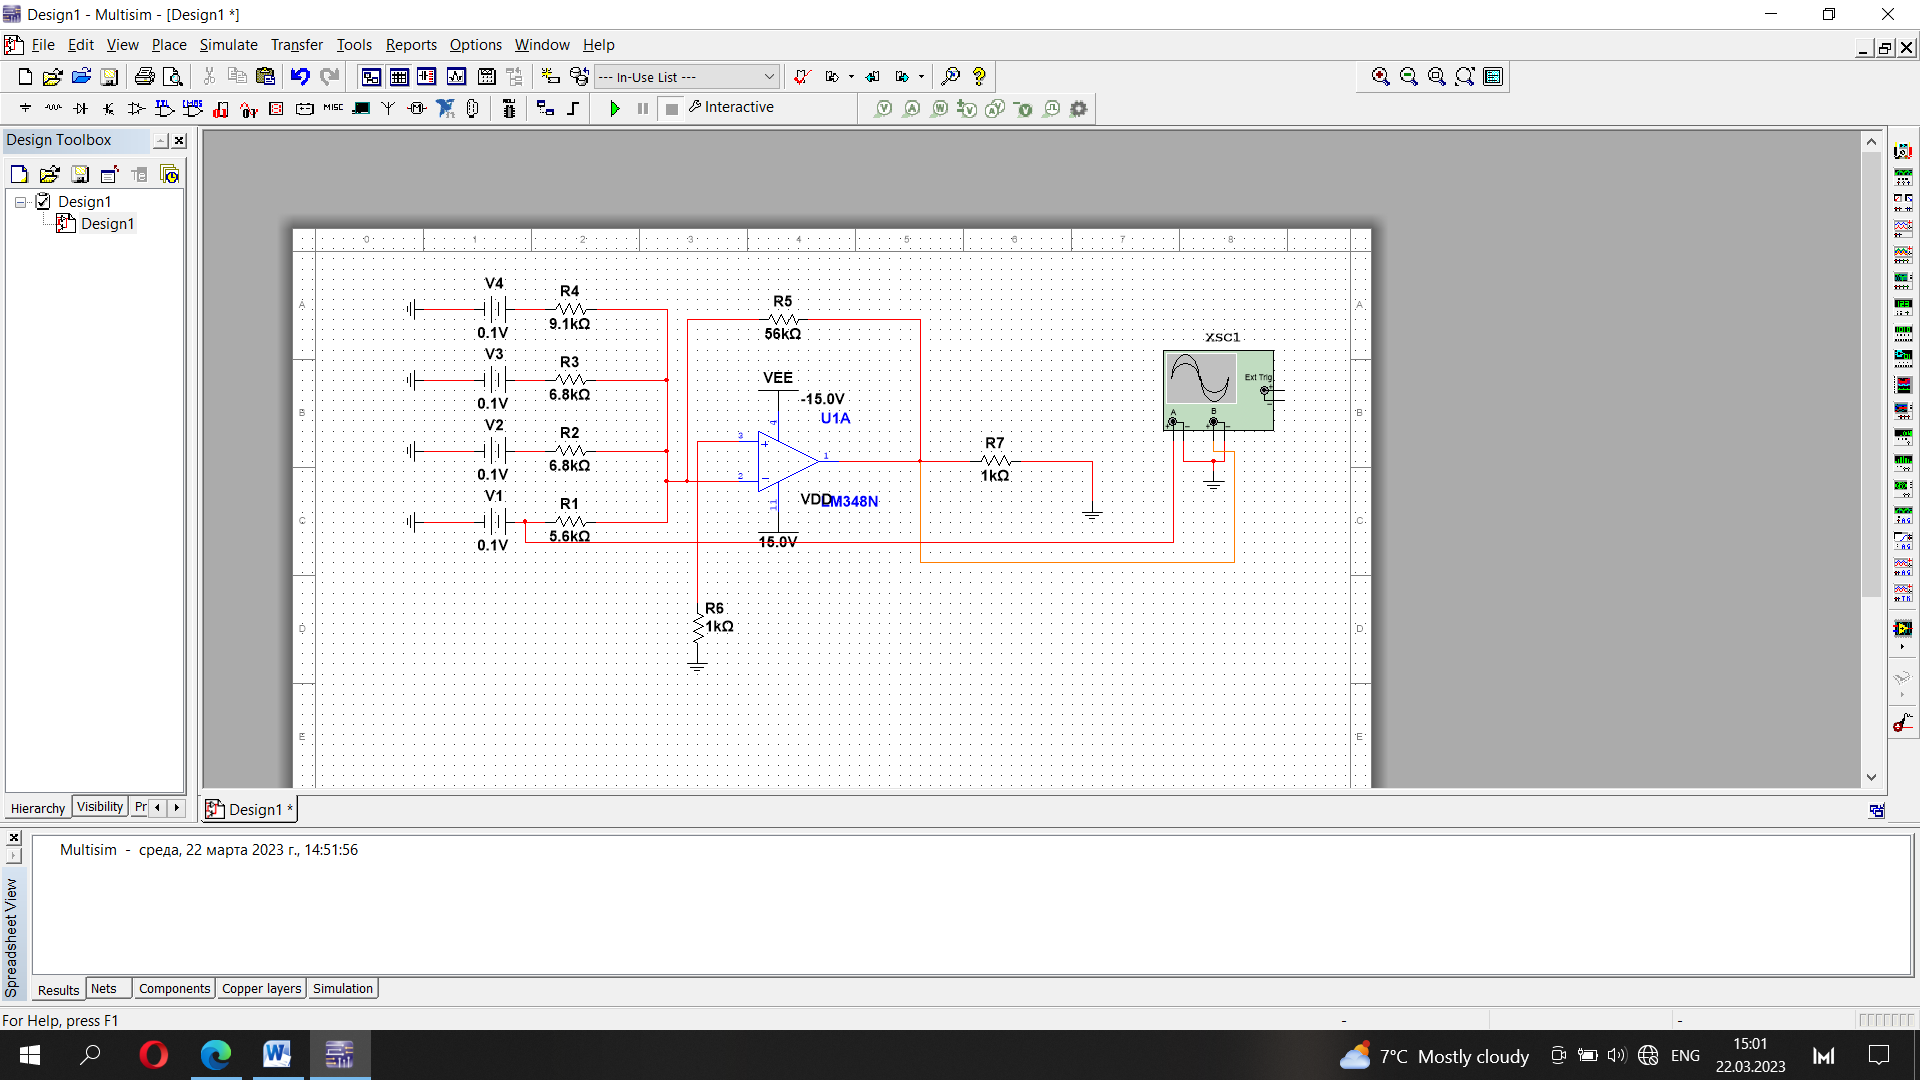Open the Find tool (binoculars)
The height and width of the screenshot is (1080, 1920).
951,77
